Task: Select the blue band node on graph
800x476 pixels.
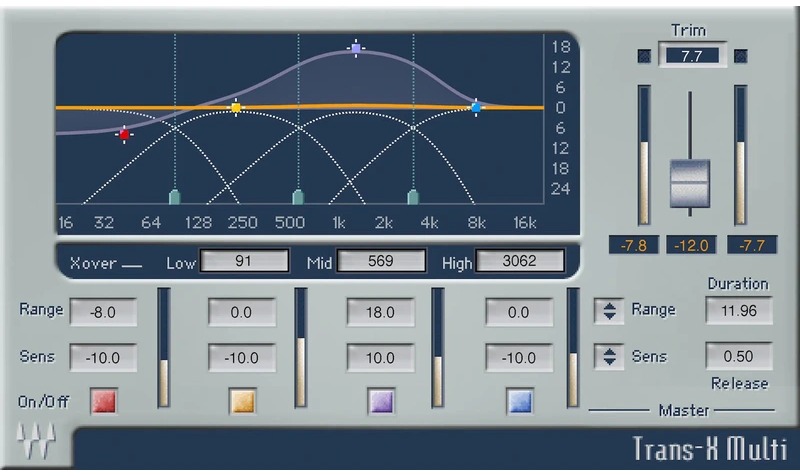Action: [x=476, y=108]
